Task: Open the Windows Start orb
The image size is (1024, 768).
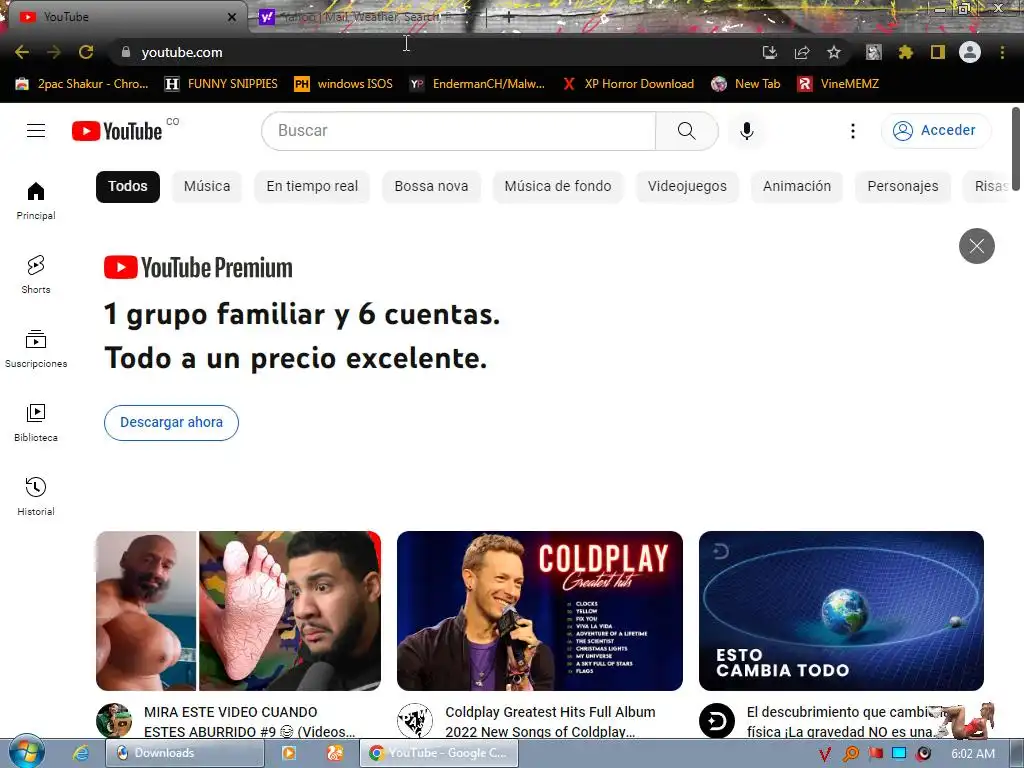Action: coord(25,753)
